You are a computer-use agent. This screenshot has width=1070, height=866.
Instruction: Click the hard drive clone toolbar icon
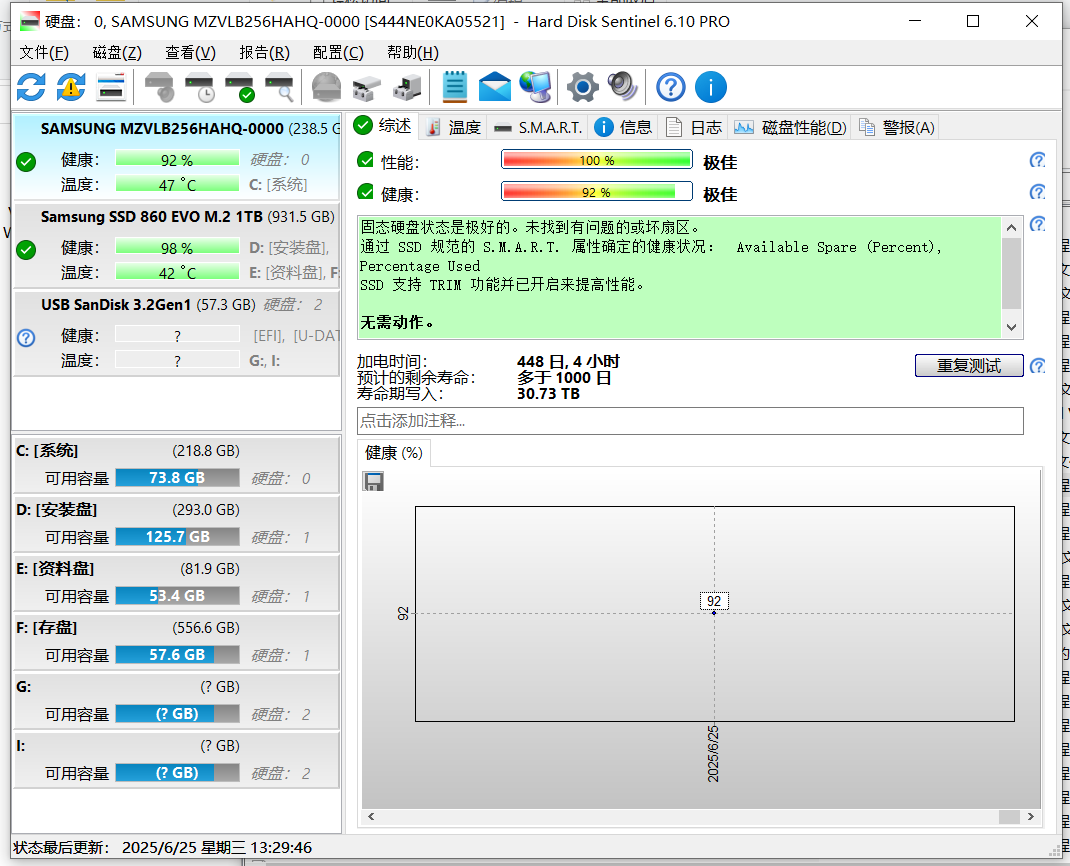366,87
